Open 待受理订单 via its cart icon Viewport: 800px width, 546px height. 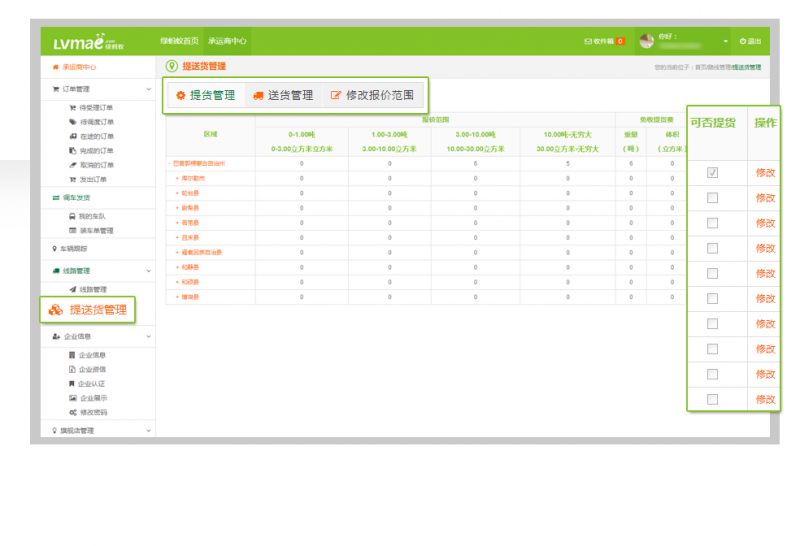(72, 108)
